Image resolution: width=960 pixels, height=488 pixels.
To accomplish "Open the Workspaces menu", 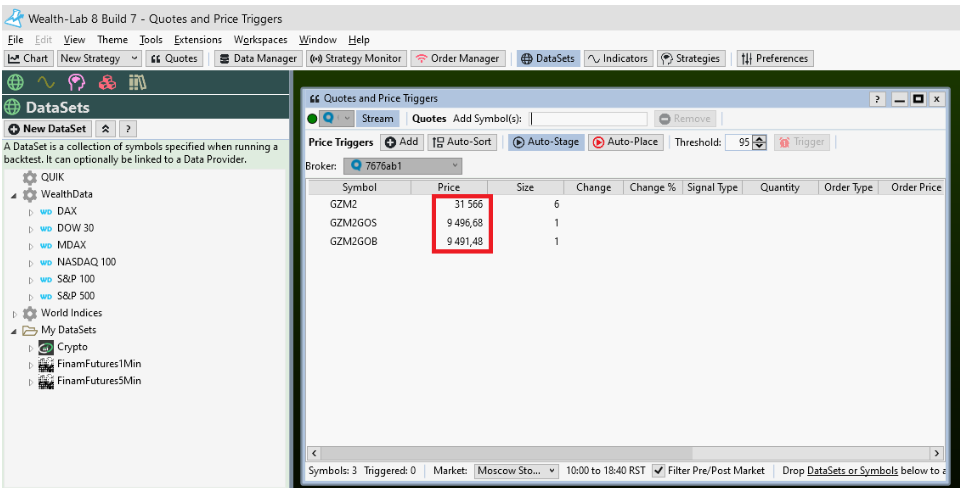I will [x=260, y=40].
